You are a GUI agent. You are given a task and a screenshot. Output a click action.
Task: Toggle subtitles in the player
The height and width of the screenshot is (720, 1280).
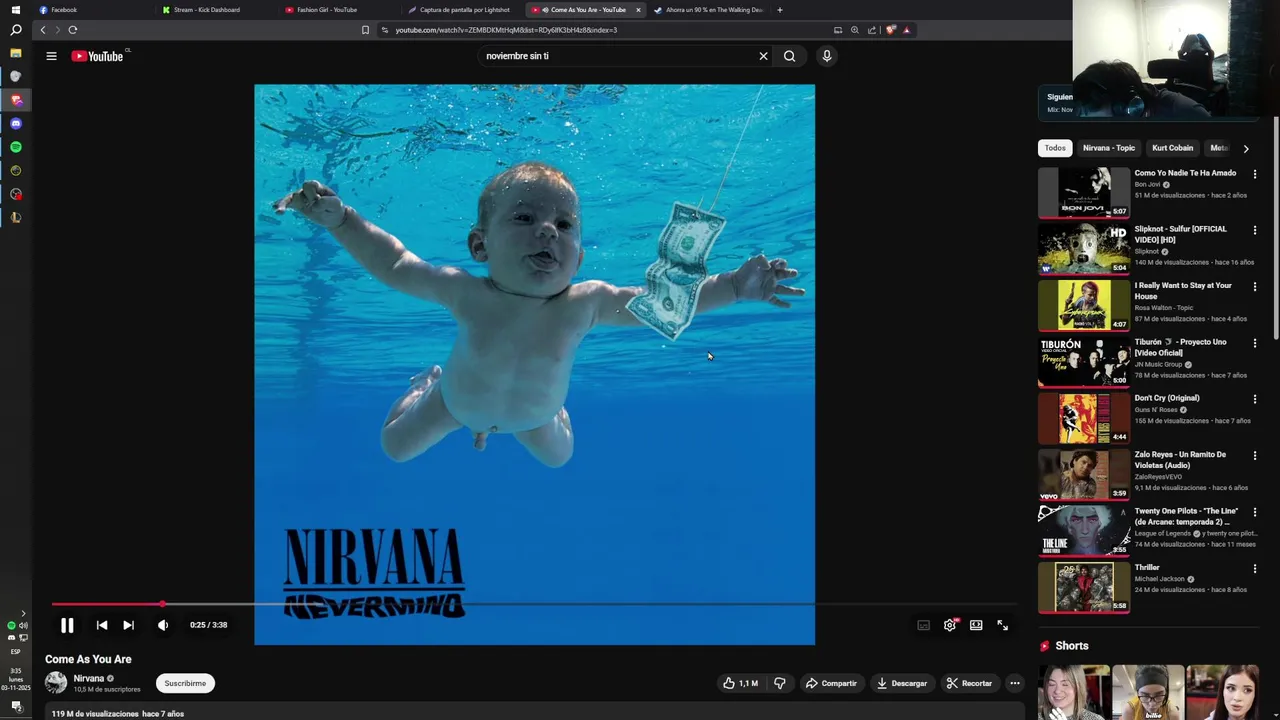click(923, 625)
